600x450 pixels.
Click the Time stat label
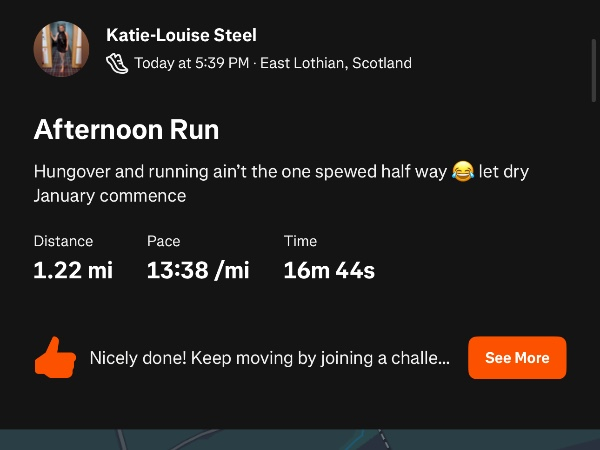click(x=300, y=241)
